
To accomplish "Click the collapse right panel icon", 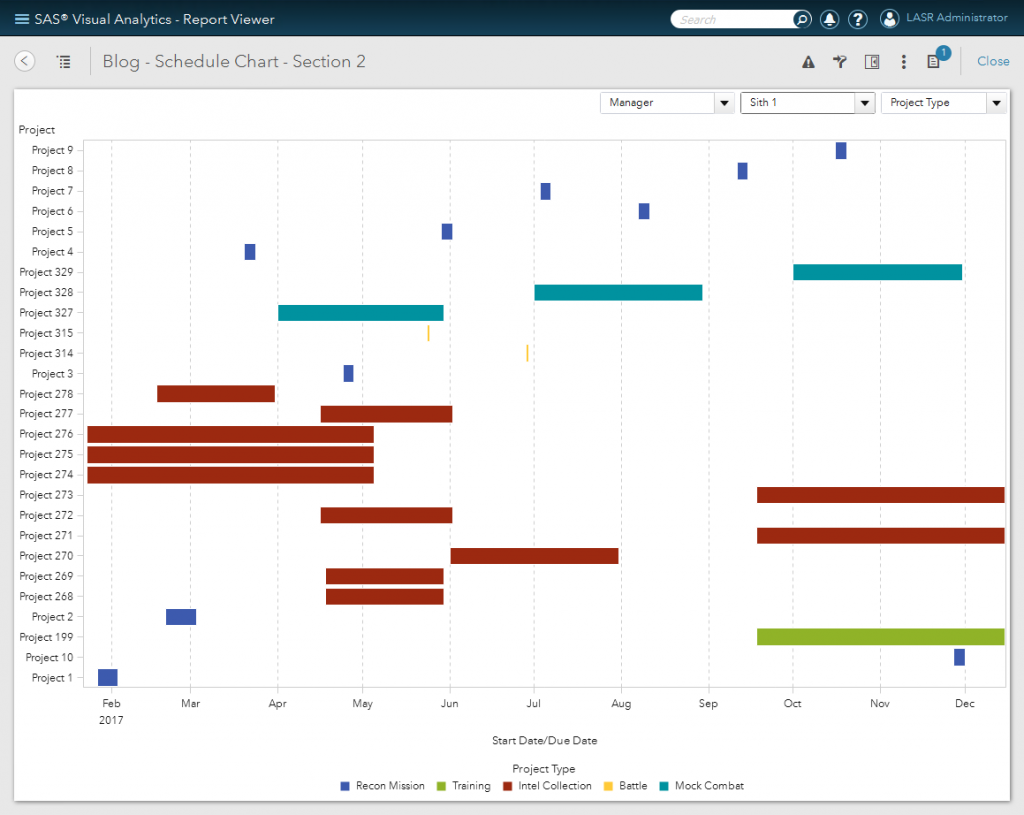I will 871,61.
